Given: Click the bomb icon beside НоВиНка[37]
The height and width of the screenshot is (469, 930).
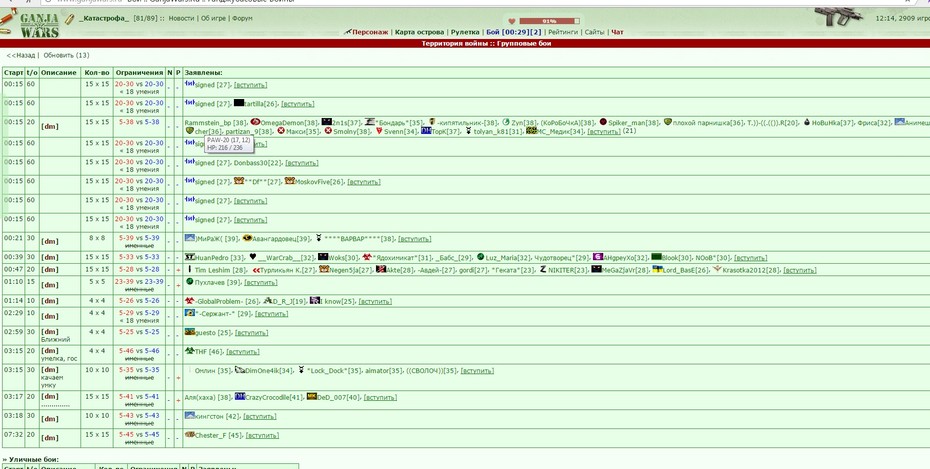Looking at the screenshot, I should point(807,122).
